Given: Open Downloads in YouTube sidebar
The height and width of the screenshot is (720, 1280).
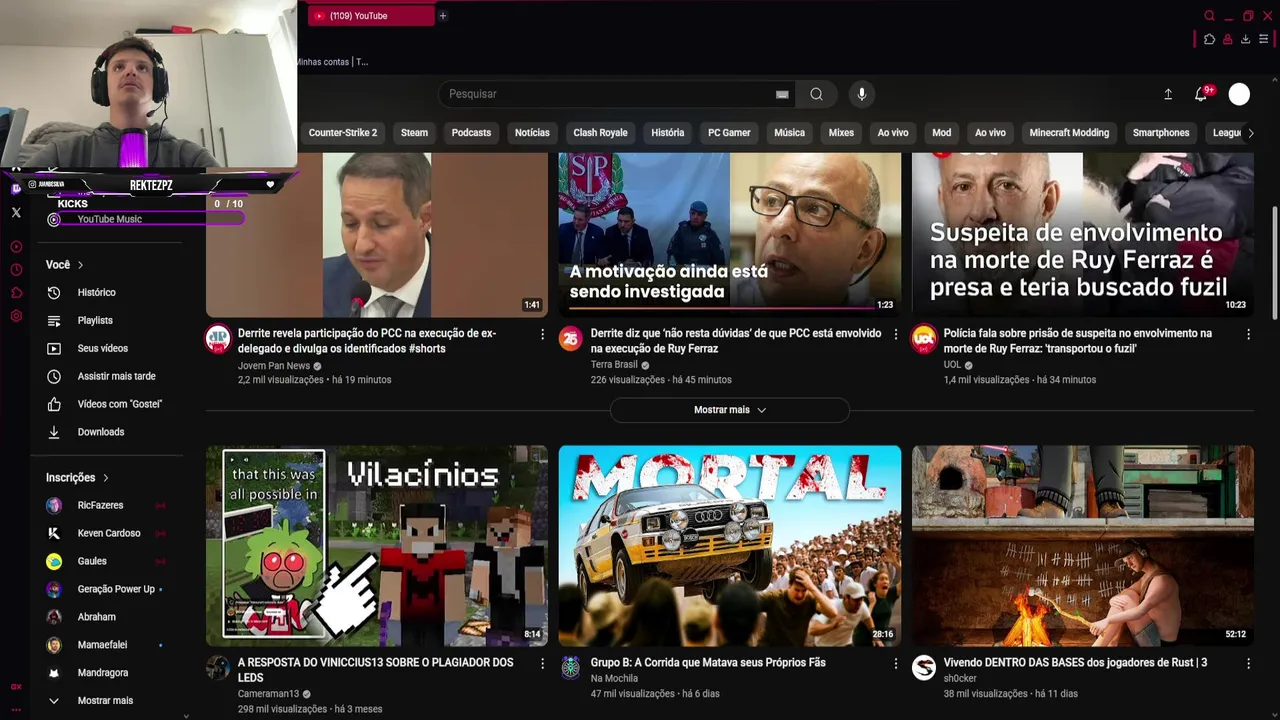Looking at the screenshot, I should coord(100,433).
